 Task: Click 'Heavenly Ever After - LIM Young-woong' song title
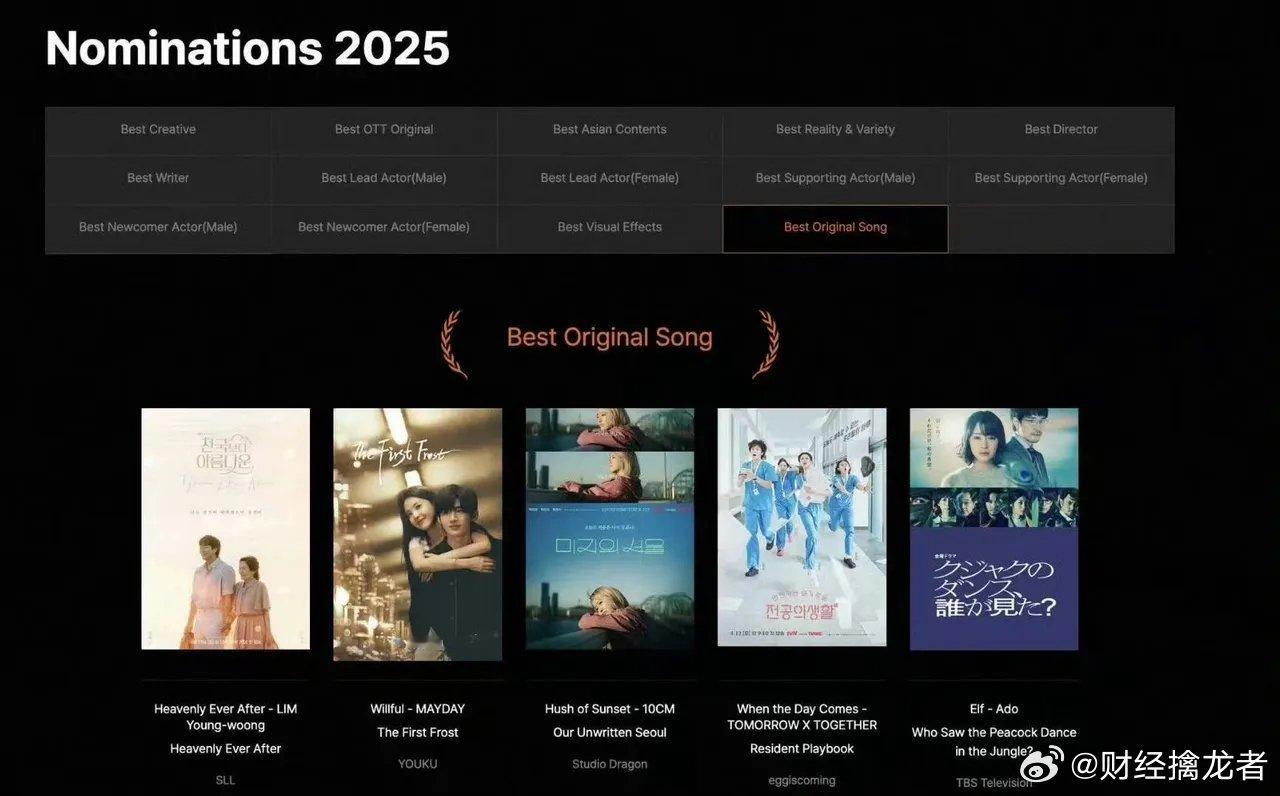(x=226, y=717)
